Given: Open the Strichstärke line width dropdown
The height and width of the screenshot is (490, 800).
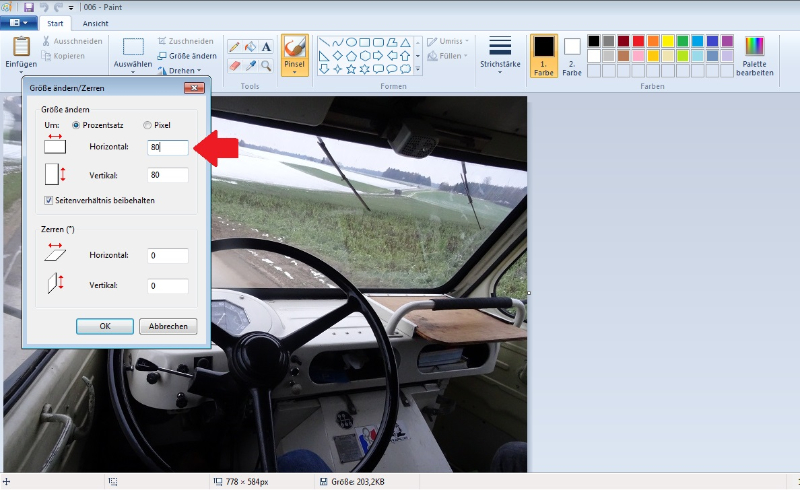Looking at the screenshot, I should coord(500,54).
